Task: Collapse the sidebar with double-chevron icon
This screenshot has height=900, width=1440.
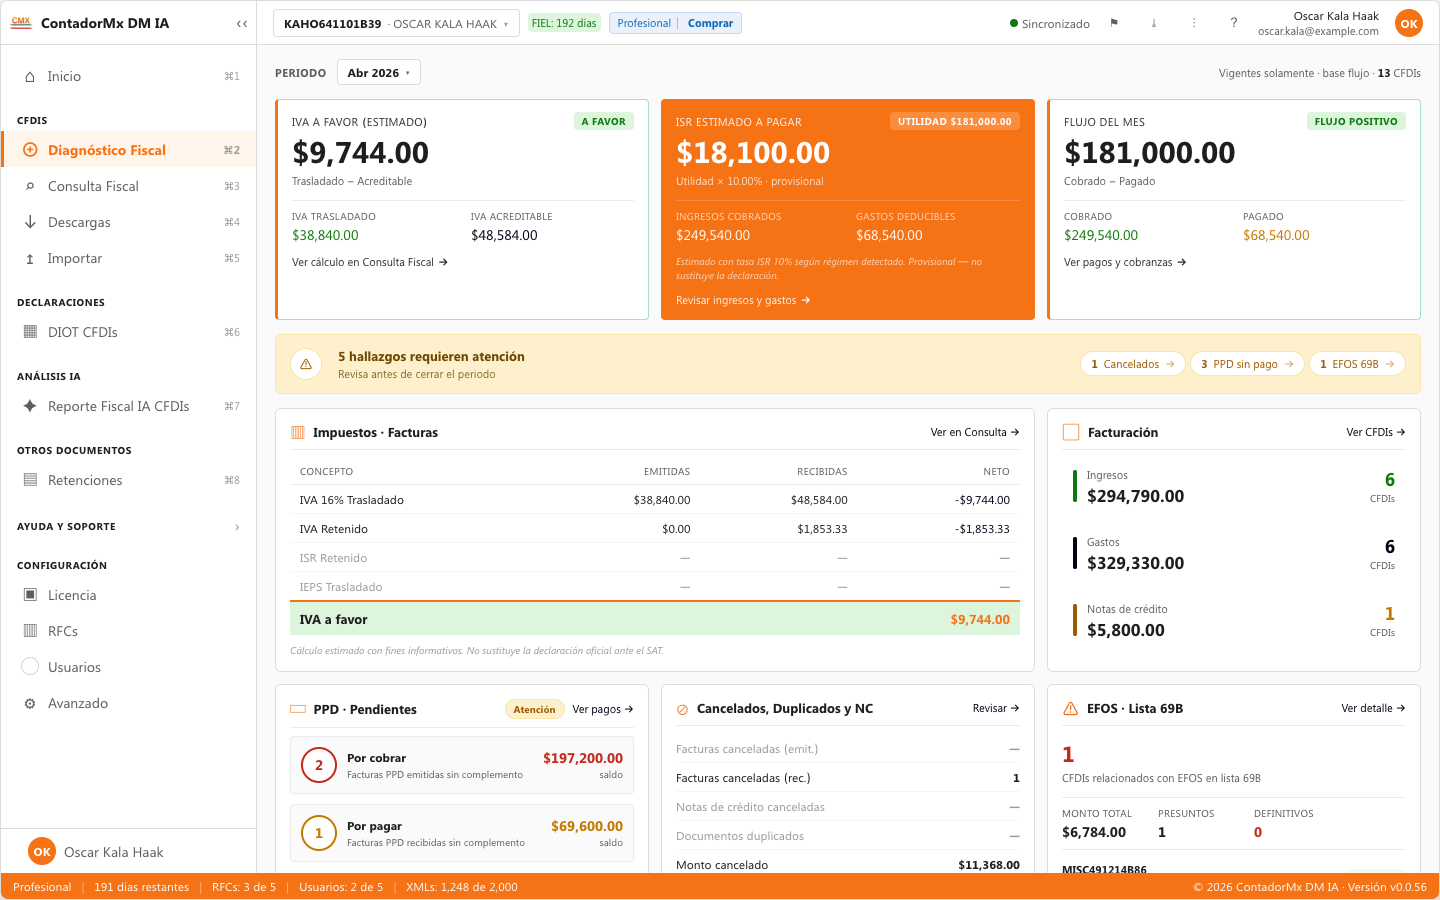Action: [242, 23]
